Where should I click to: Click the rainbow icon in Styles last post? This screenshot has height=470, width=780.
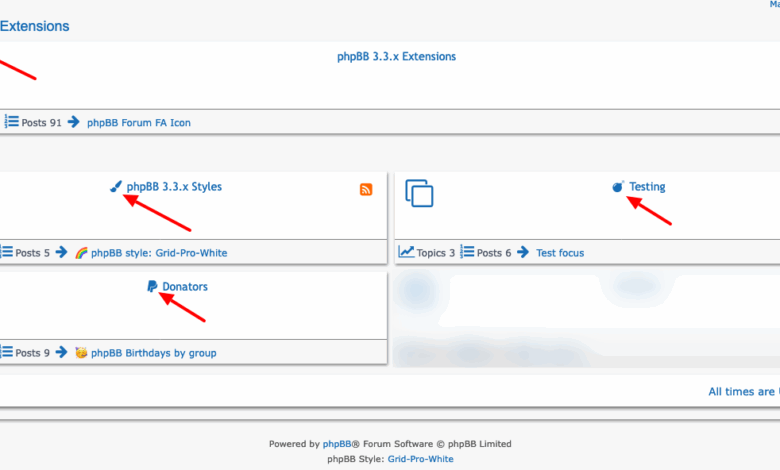(x=82, y=253)
